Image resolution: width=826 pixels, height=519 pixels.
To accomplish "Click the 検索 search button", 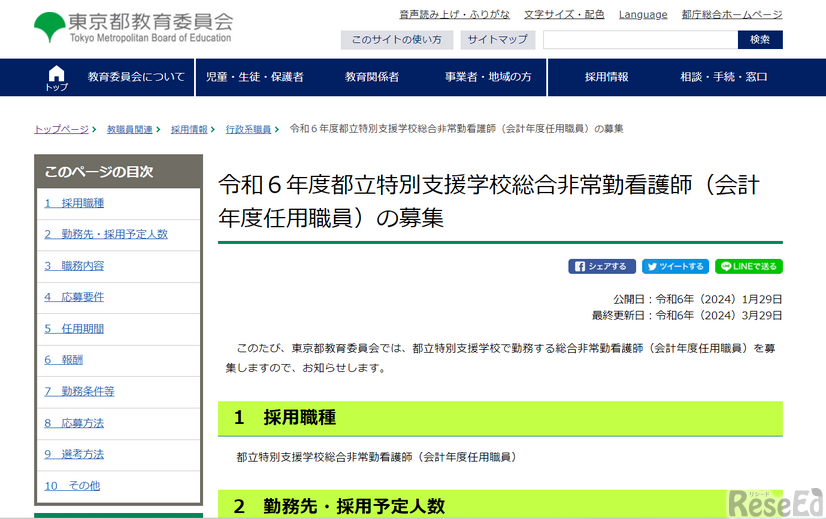I will coord(760,40).
